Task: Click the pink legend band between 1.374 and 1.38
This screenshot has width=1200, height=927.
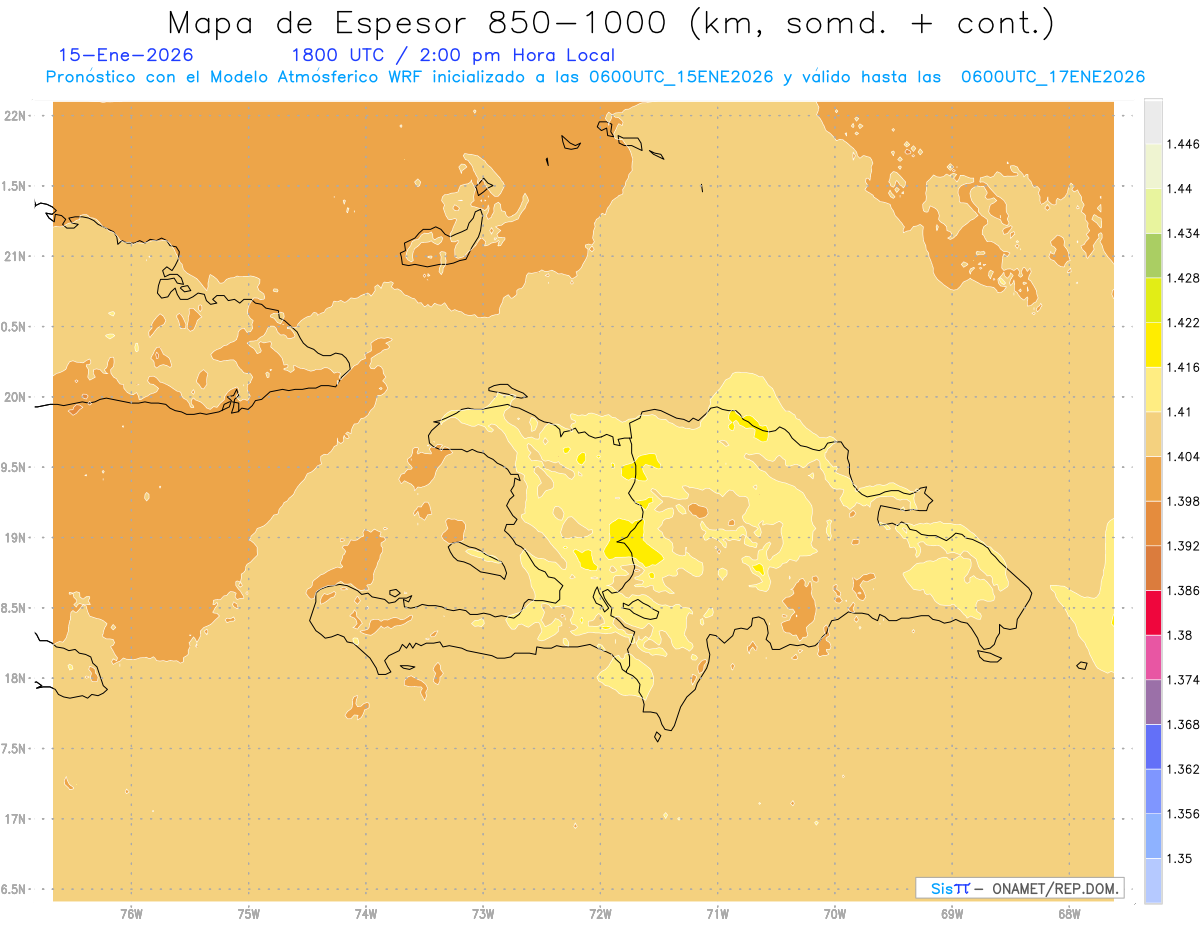Action: [1153, 657]
